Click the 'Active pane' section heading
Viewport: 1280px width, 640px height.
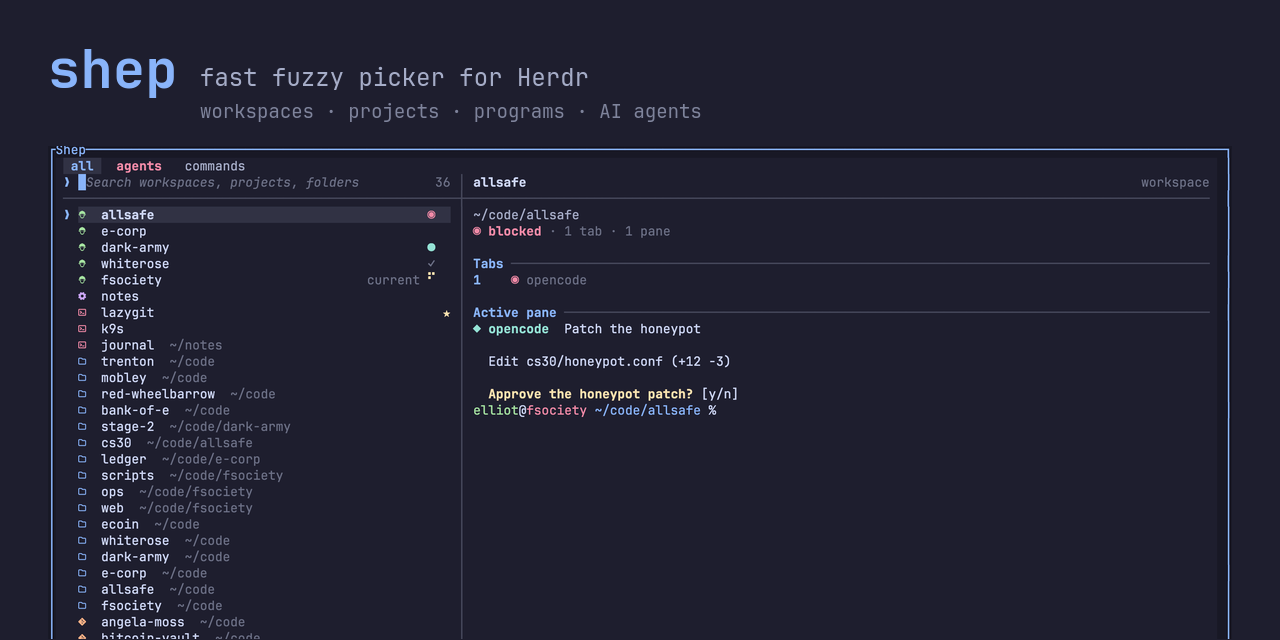point(515,313)
